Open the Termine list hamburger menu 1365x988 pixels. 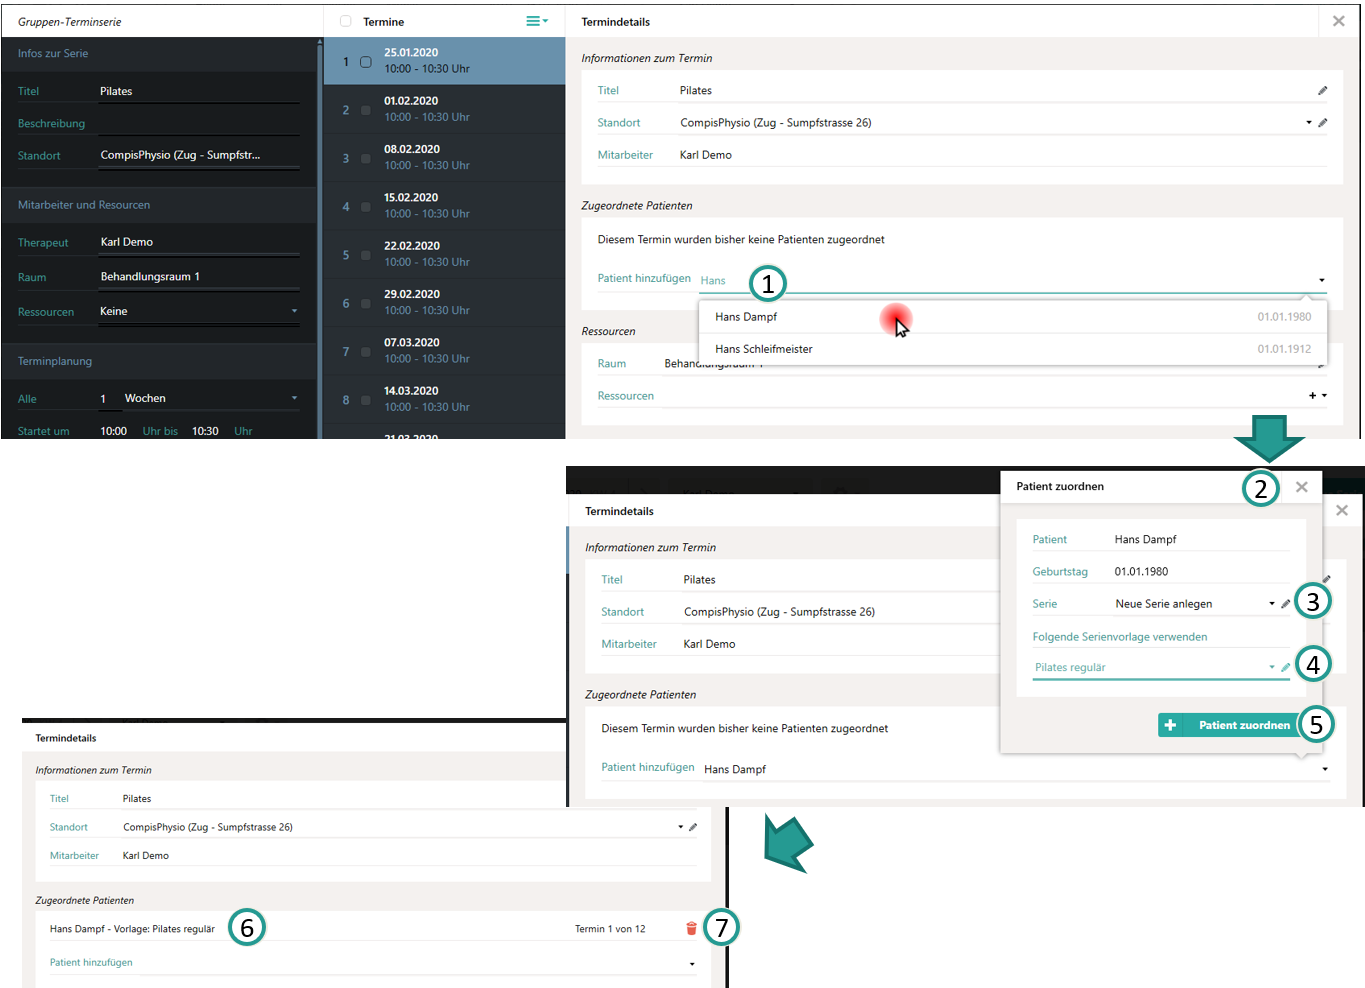(537, 21)
